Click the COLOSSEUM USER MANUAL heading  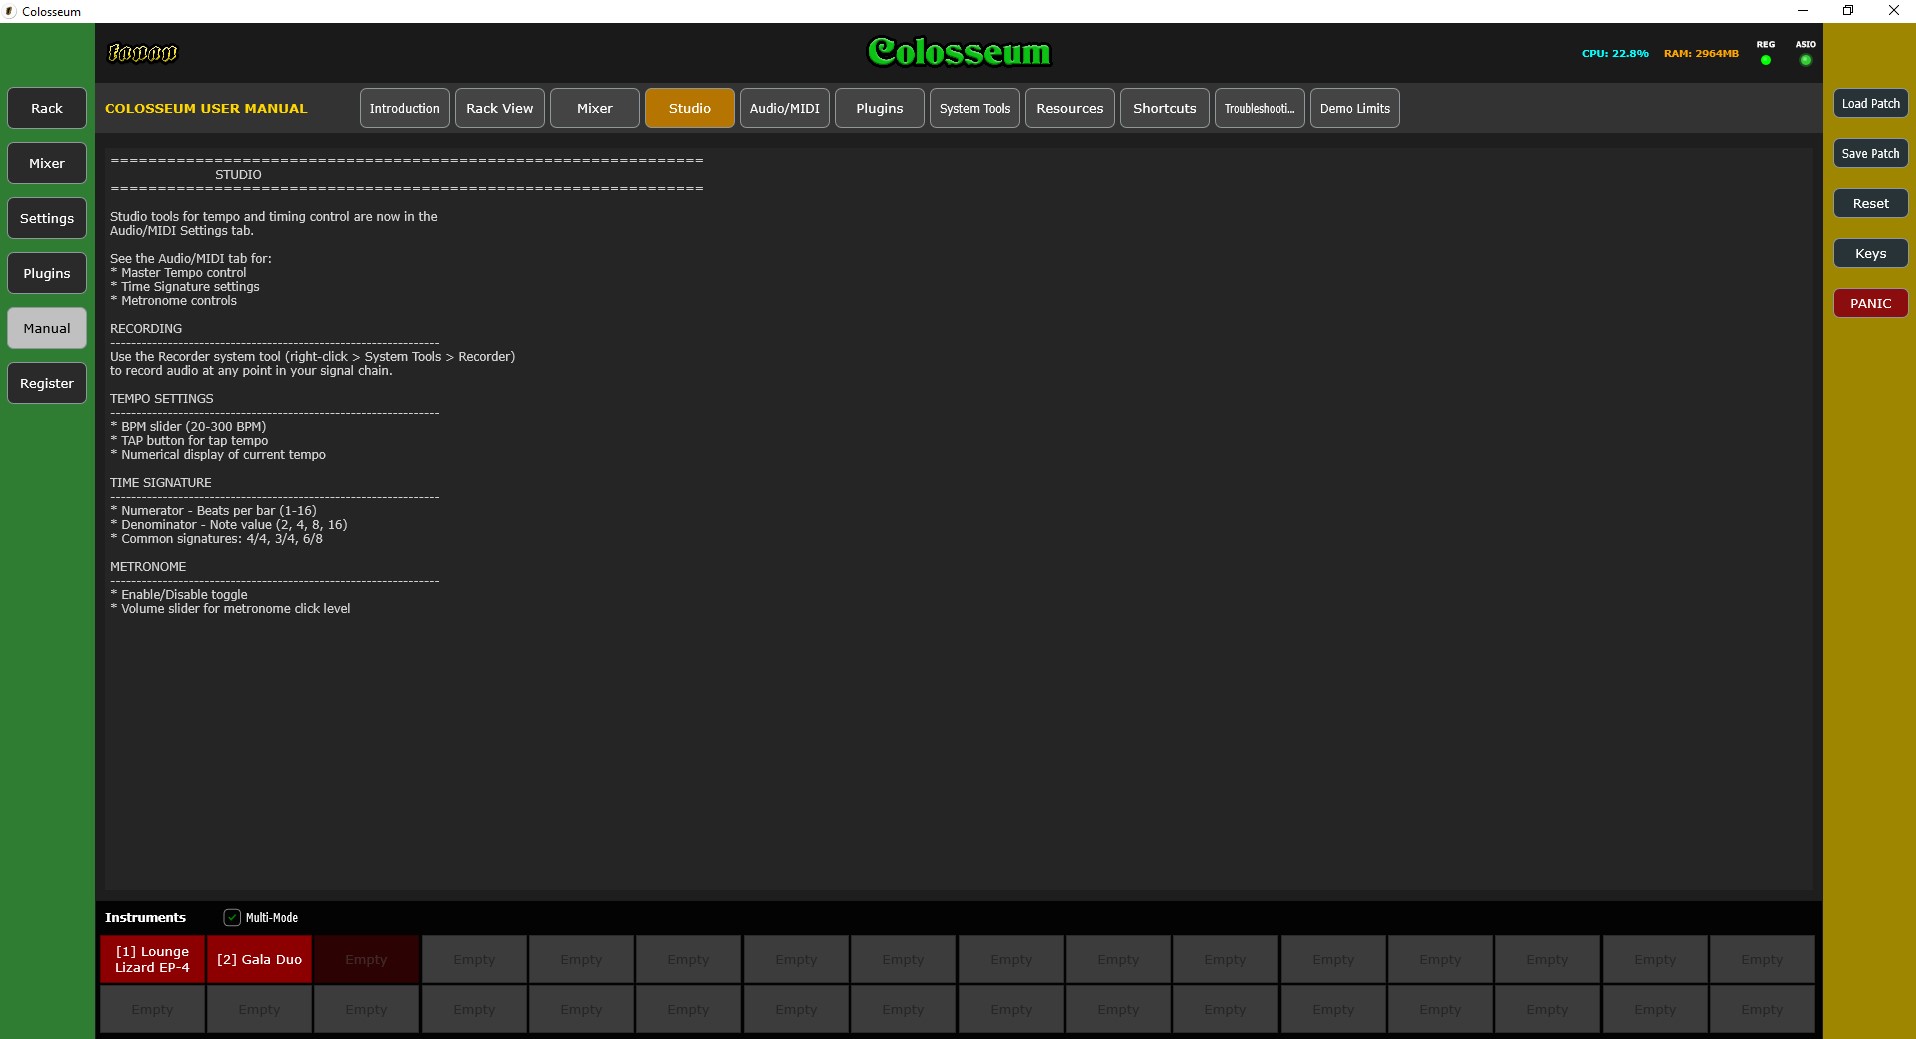click(206, 108)
